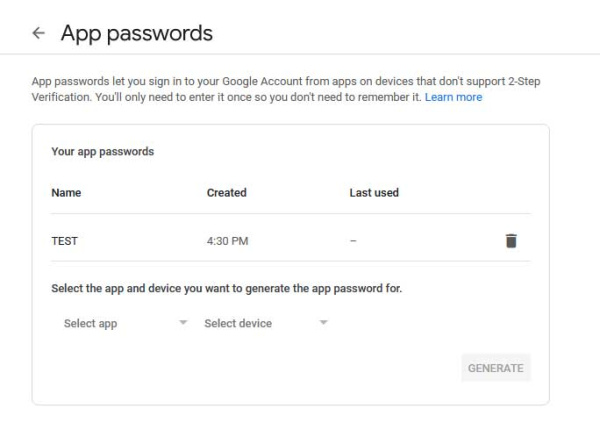The height and width of the screenshot is (430, 600).
Task: Click the arrow beside Select app
Action: point(183,322)
